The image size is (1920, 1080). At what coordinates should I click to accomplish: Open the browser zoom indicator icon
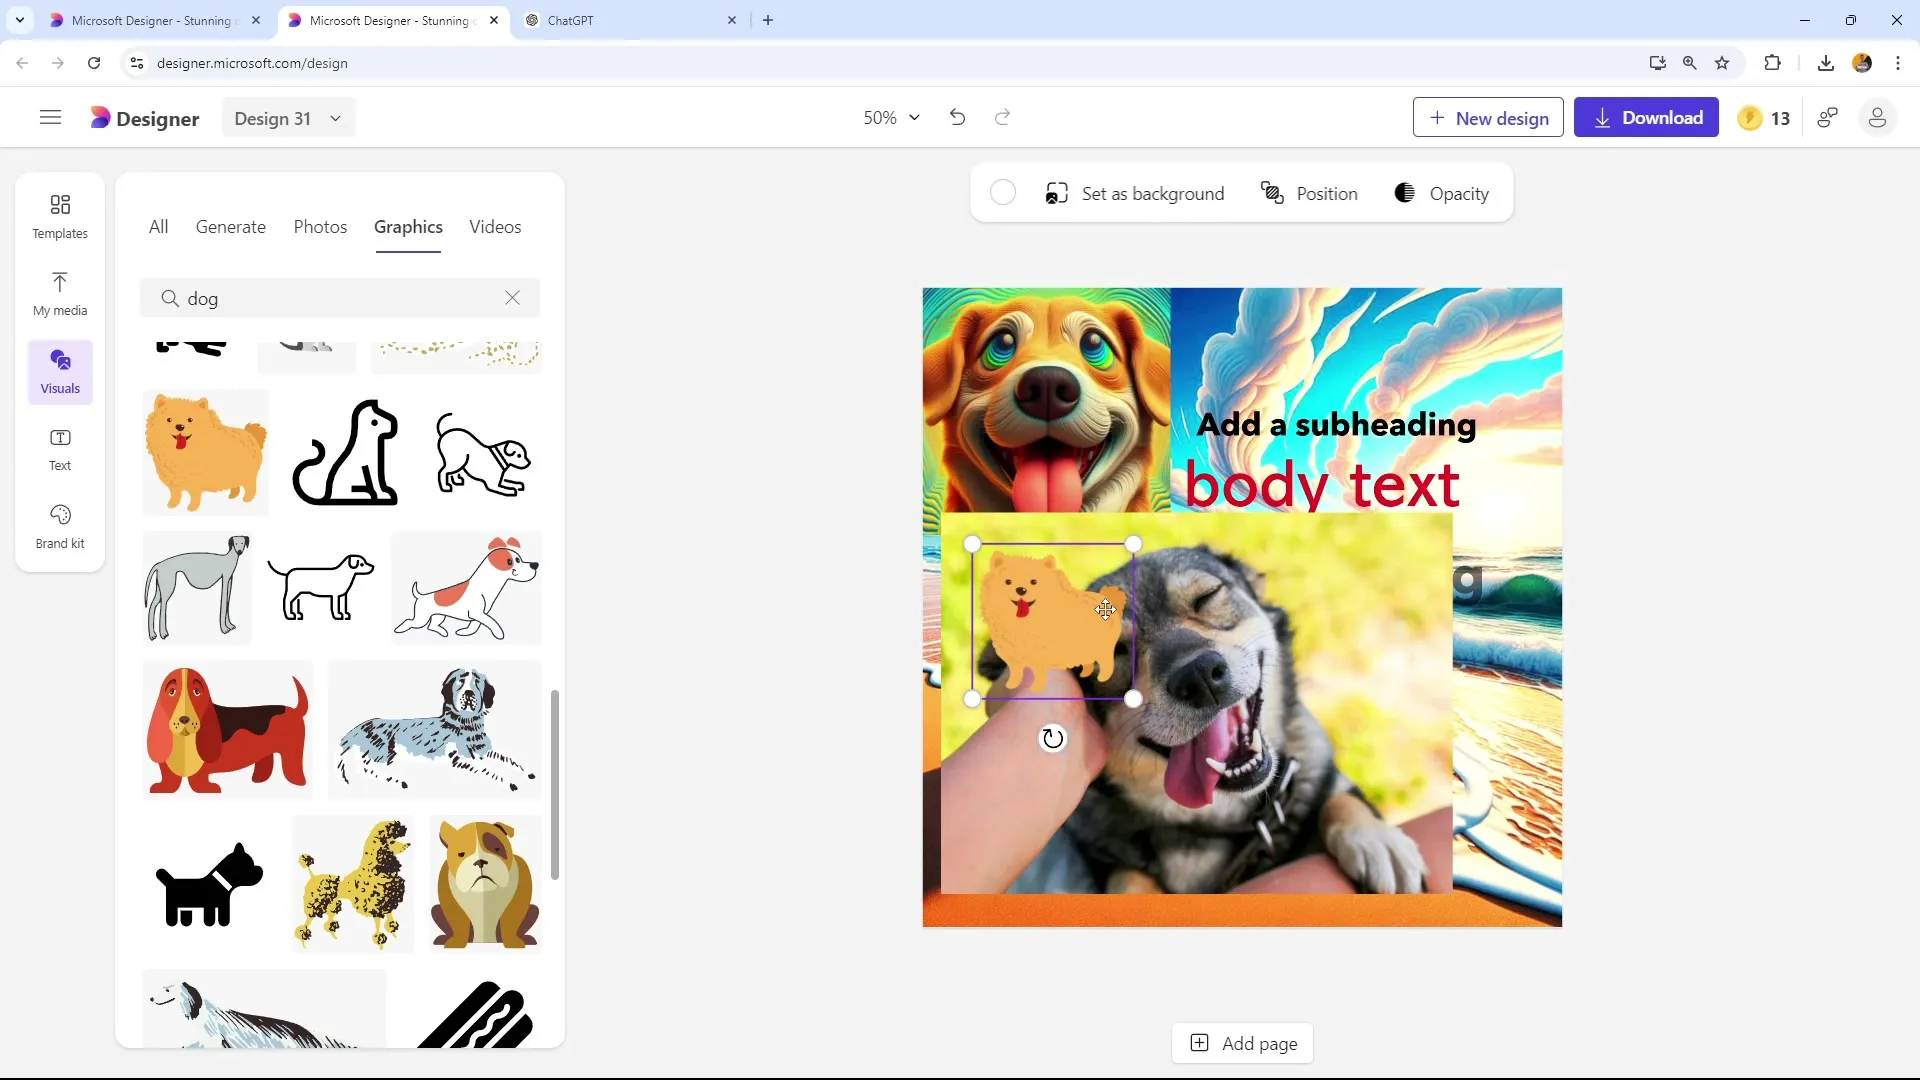(1690, 63)
